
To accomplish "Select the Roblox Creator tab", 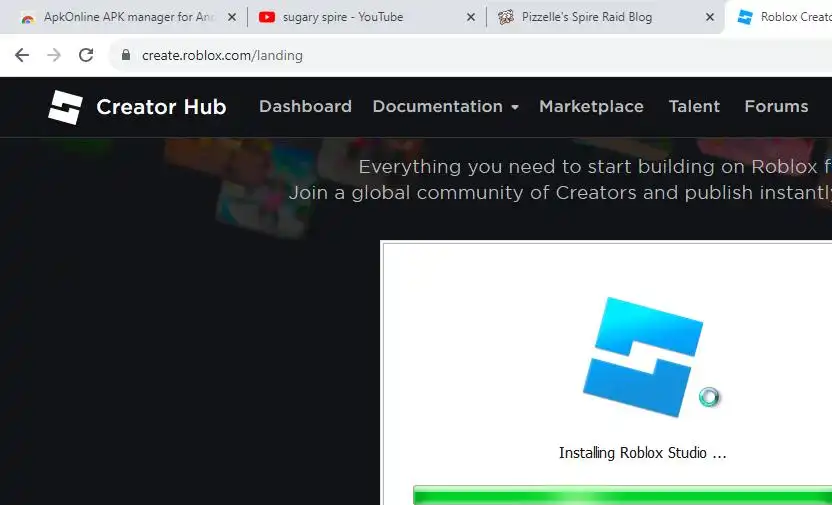I will point(779,18).
